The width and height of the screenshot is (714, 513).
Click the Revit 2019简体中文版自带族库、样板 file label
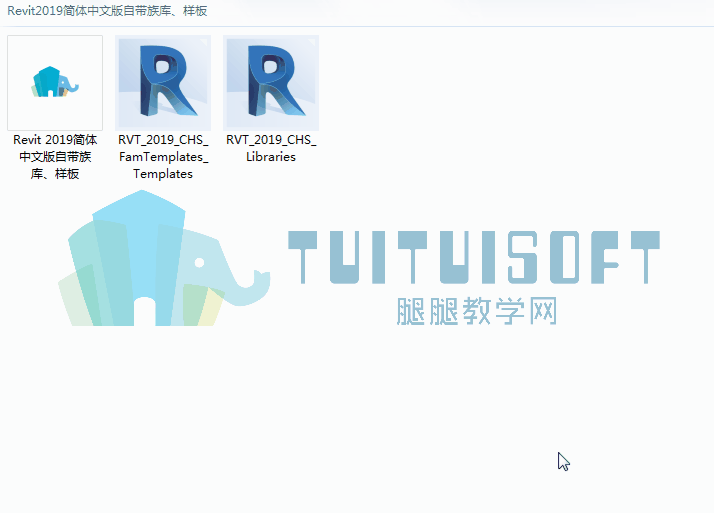55,157
